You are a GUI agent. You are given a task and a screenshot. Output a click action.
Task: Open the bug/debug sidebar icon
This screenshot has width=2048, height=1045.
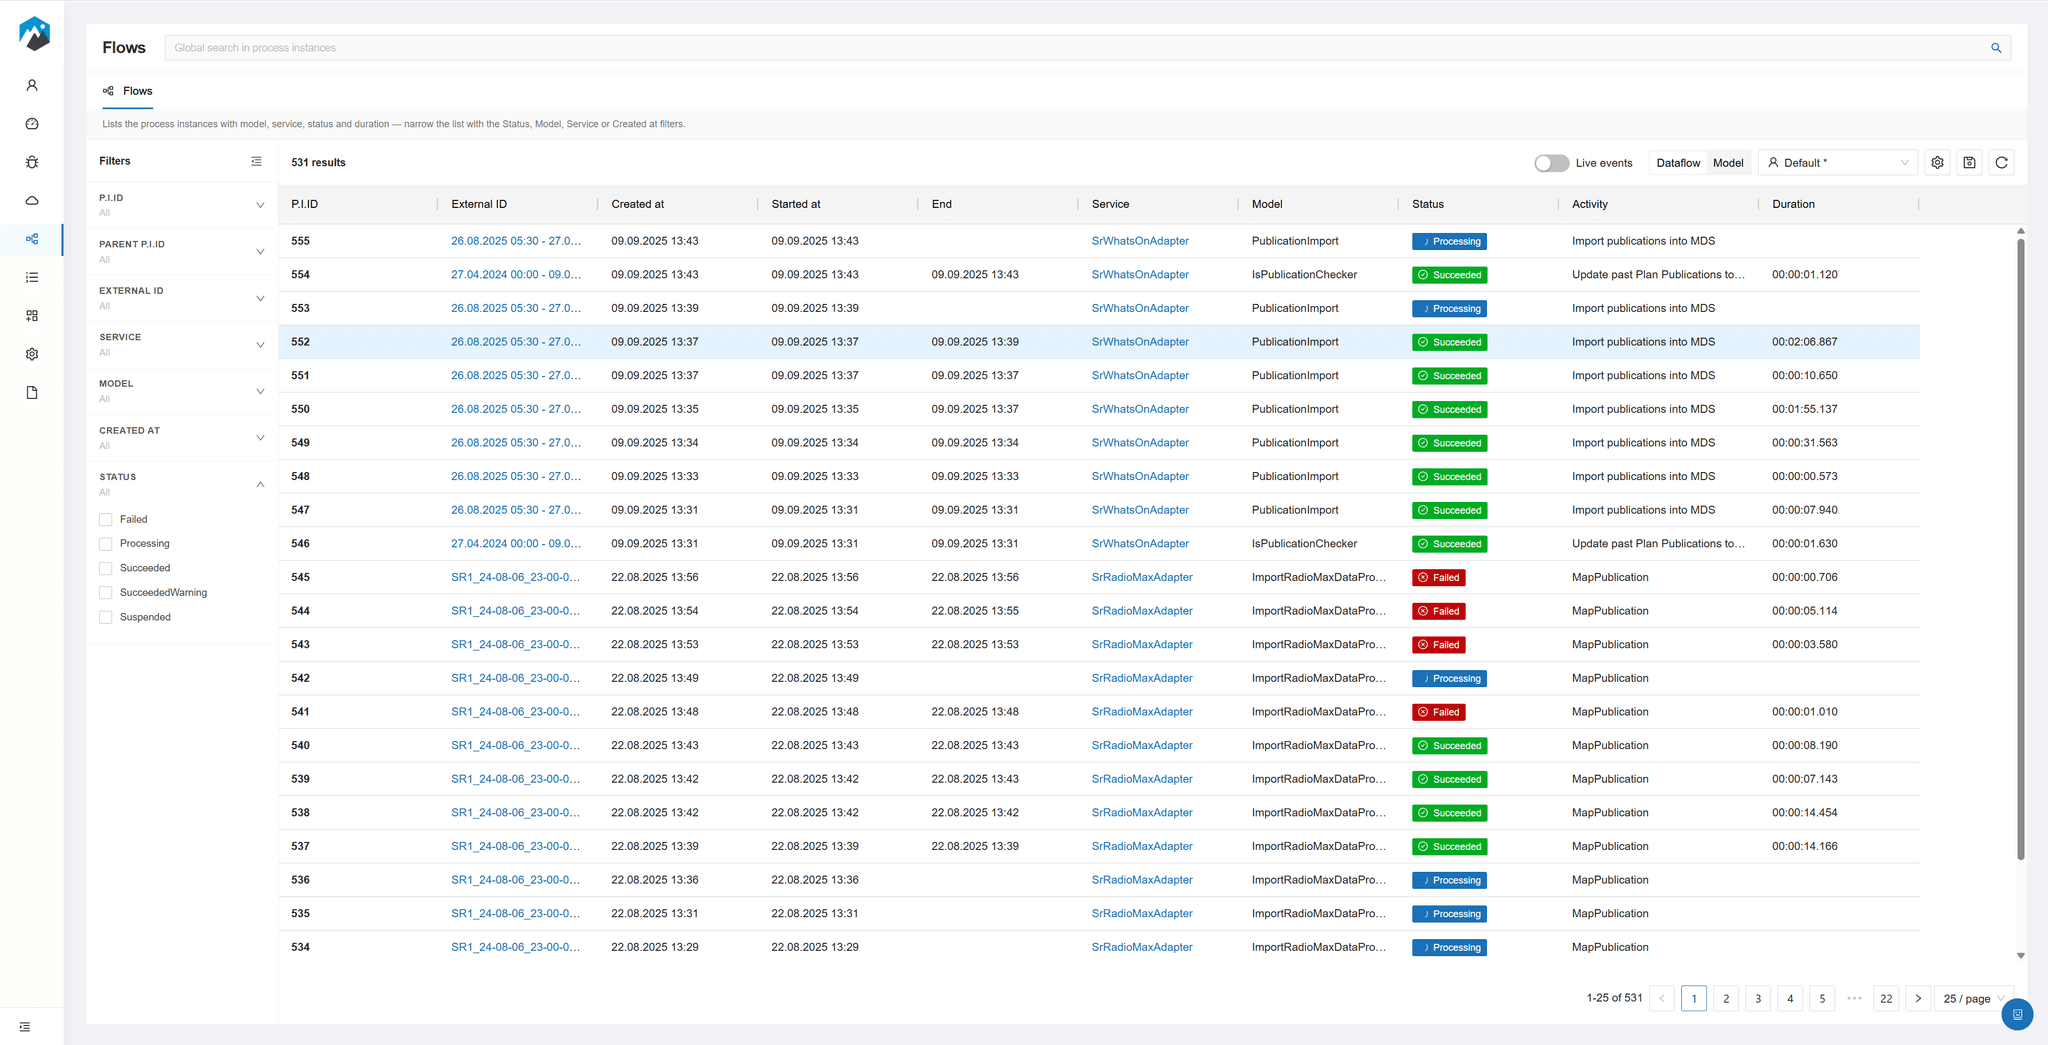coord(32,162)
